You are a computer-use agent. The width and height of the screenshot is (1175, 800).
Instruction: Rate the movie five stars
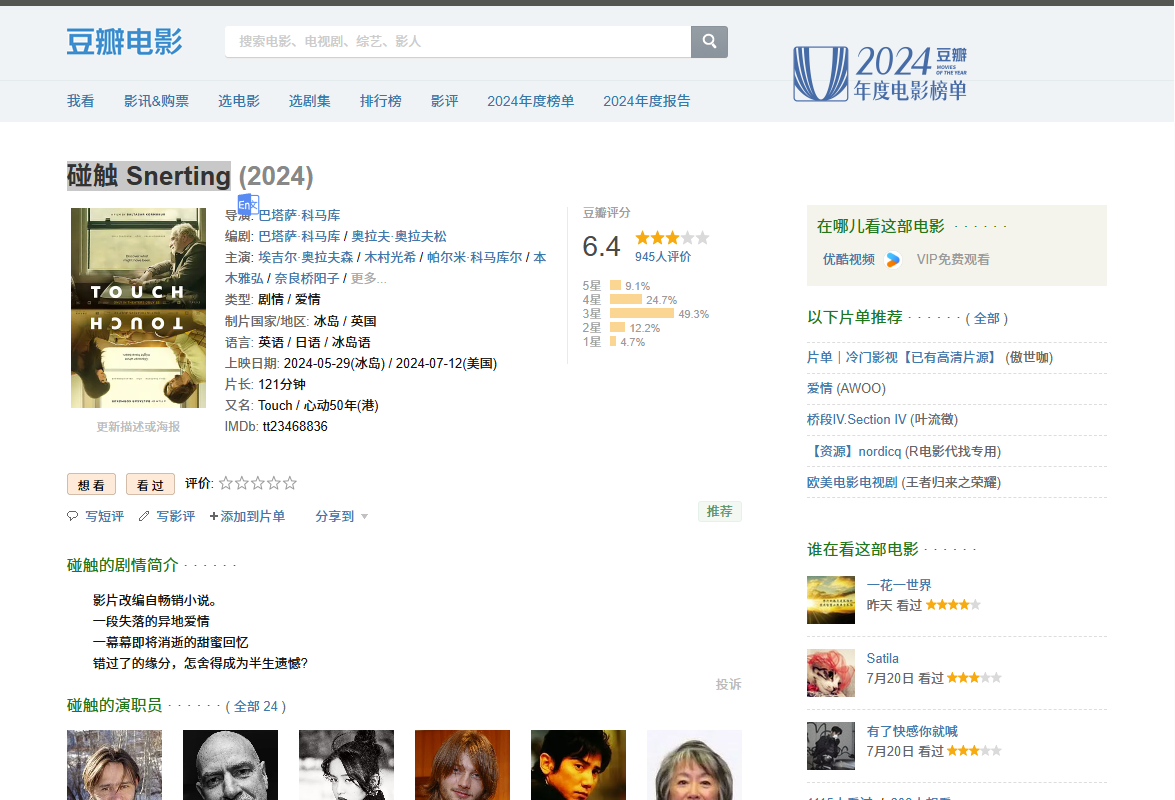pyautogui.click(x=289, y=483)
